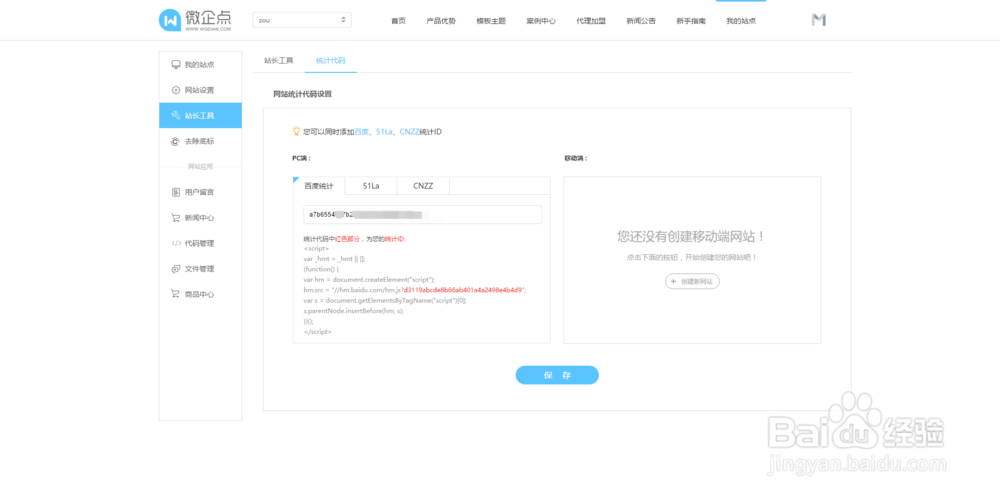
Task: Click the 点击下面的按钮 hint text
Action: click(x=691, y=258)
